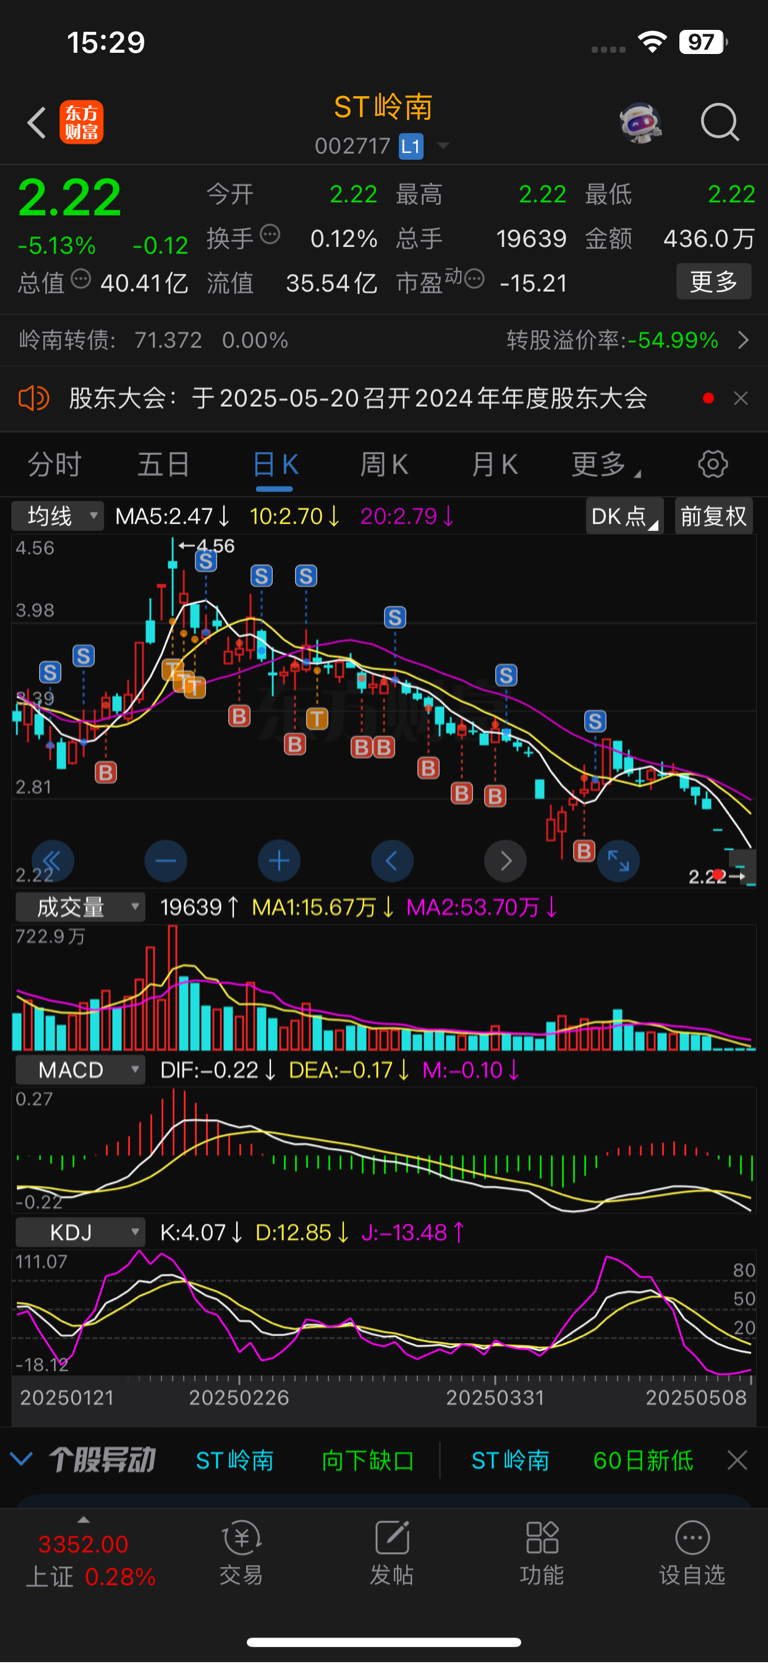Tap the S marker near the 4.56 high
This screenshot has width=768, height=1663.
[206, 561]
